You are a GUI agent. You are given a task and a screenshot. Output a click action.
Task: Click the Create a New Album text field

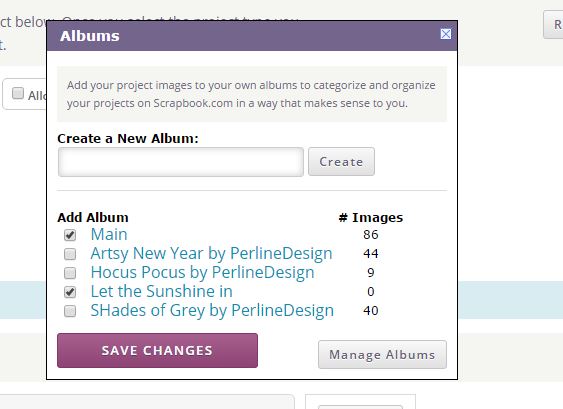click(181, 162)
